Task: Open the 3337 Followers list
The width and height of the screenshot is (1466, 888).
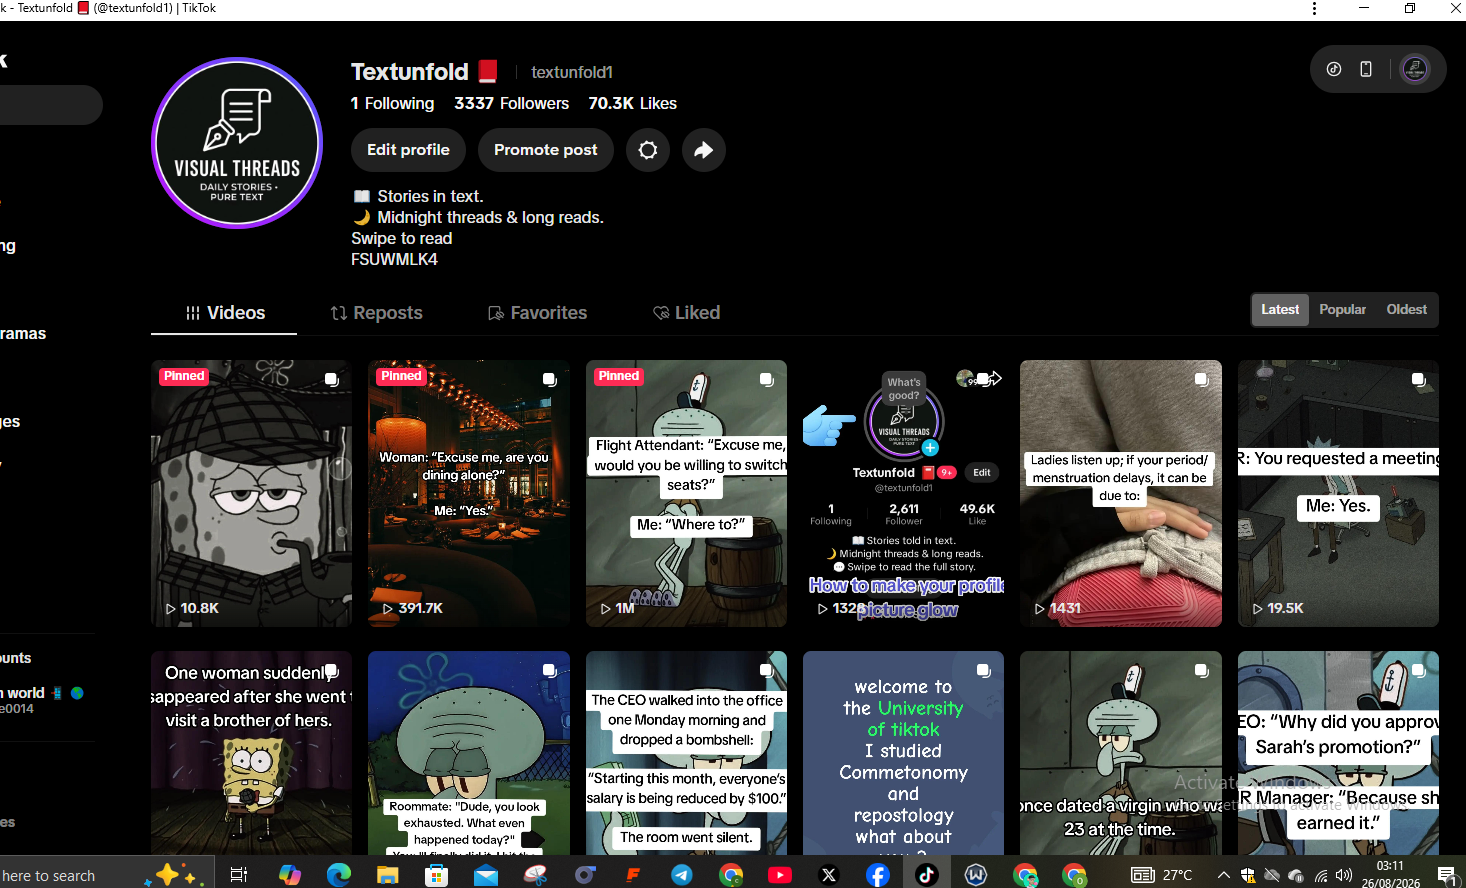Action: tap(511, 104)
